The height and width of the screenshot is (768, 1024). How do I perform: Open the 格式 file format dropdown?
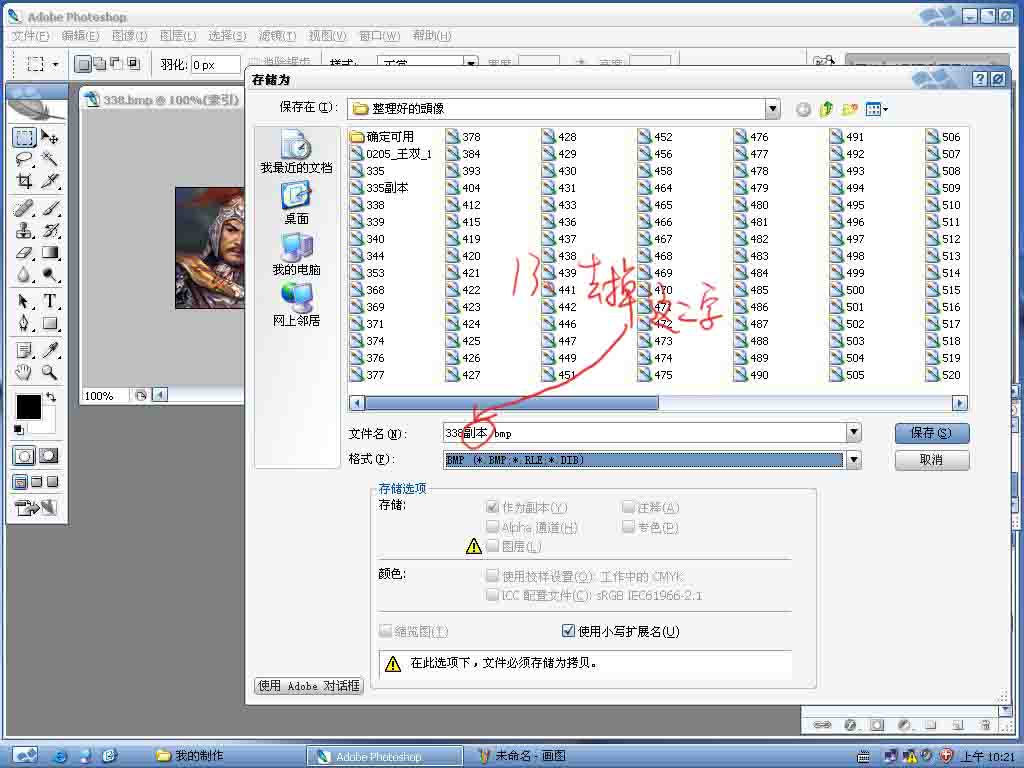853,460
